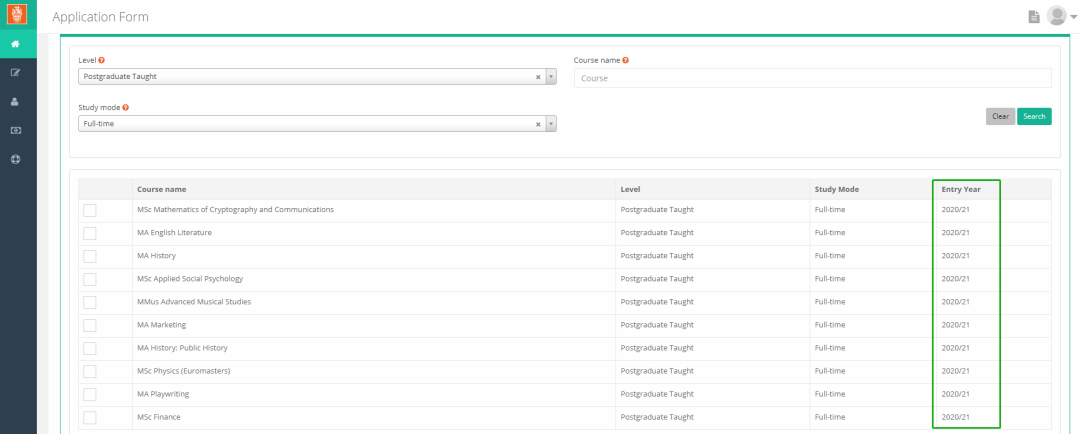Open the Study mode dropdown arrow

pos(550,124)
